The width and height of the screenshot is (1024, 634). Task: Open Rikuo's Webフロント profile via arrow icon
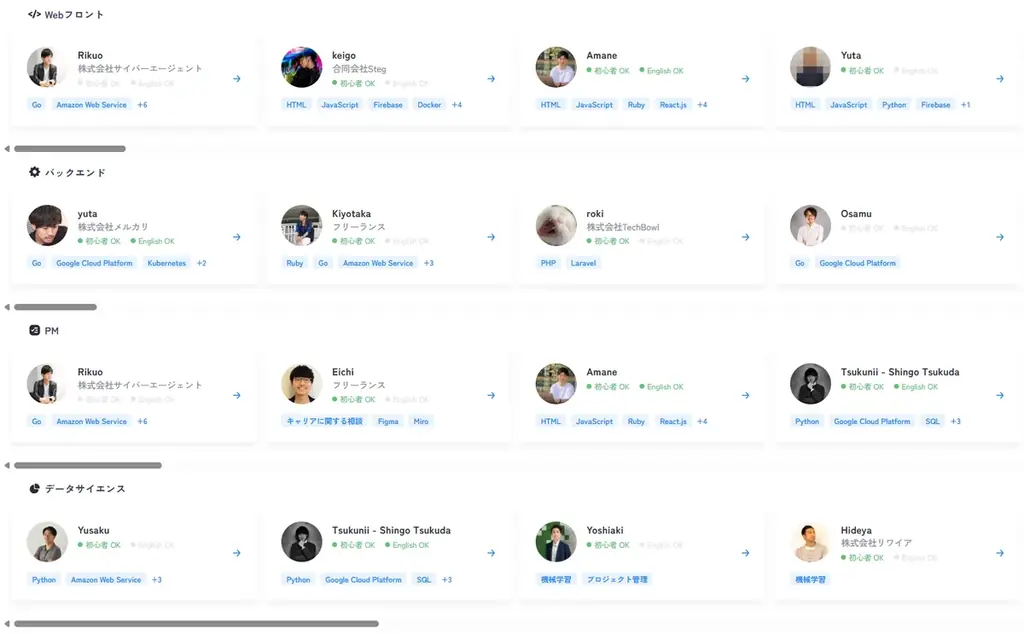(x=237, y=79)
